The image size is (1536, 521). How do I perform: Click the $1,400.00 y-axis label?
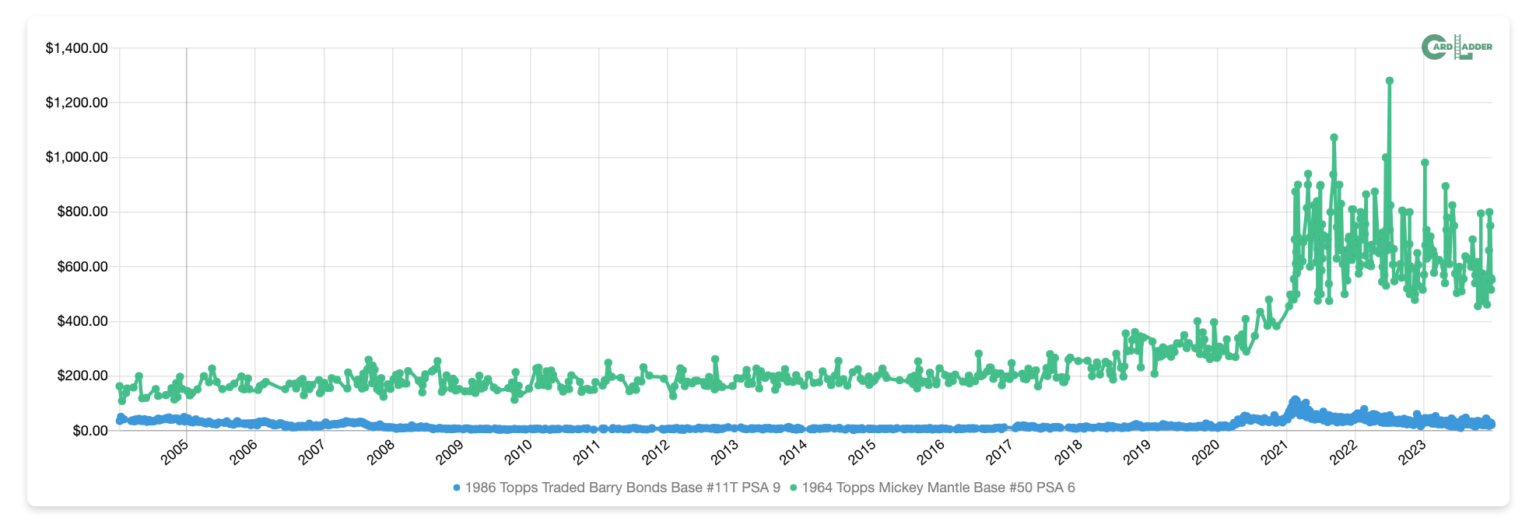point(76,48)
